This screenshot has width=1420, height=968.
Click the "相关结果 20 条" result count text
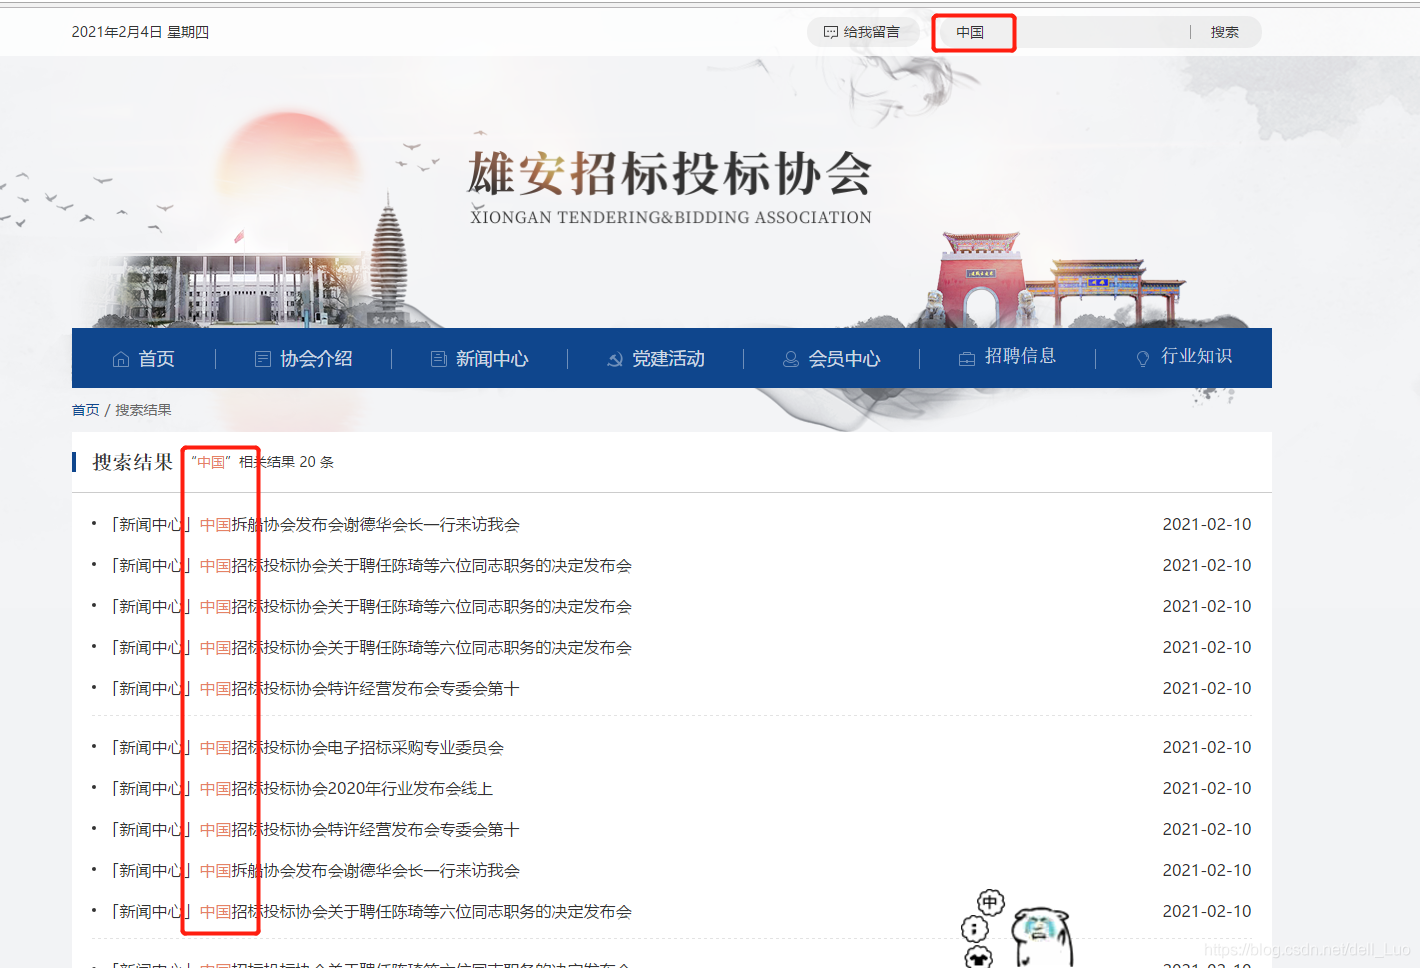(x=286, y=462)
